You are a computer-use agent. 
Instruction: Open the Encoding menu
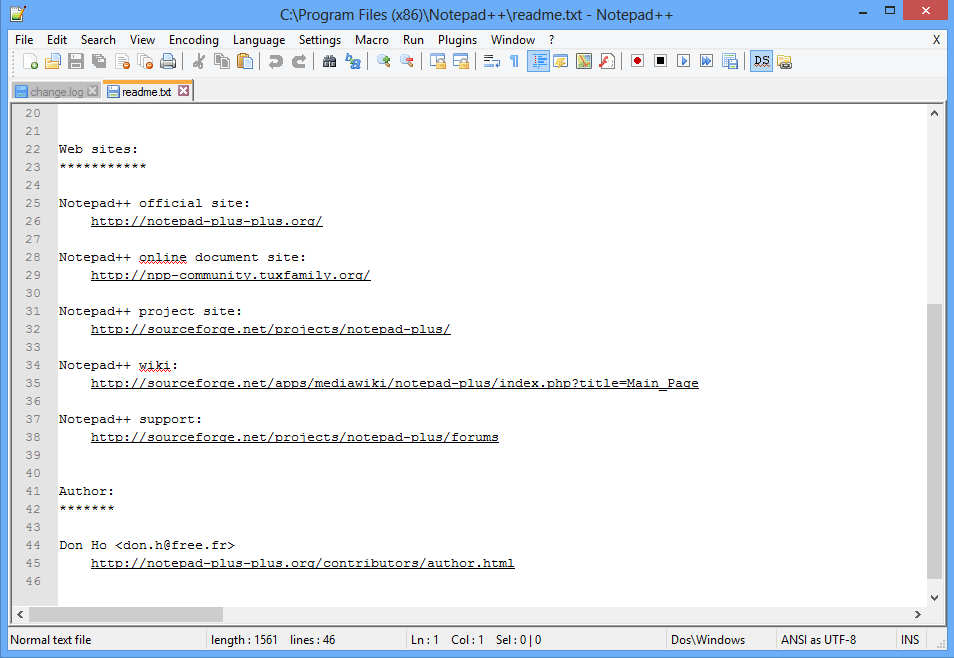click(x=193, y=40)
